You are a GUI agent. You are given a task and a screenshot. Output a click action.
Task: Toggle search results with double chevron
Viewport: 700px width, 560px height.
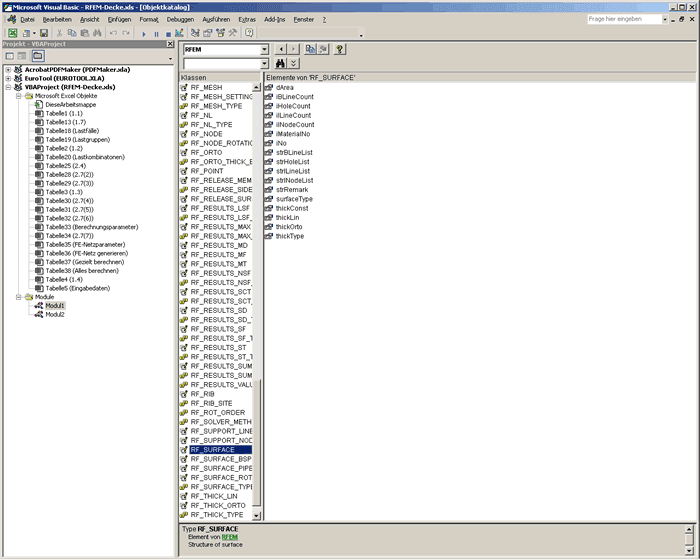point(293,63)
